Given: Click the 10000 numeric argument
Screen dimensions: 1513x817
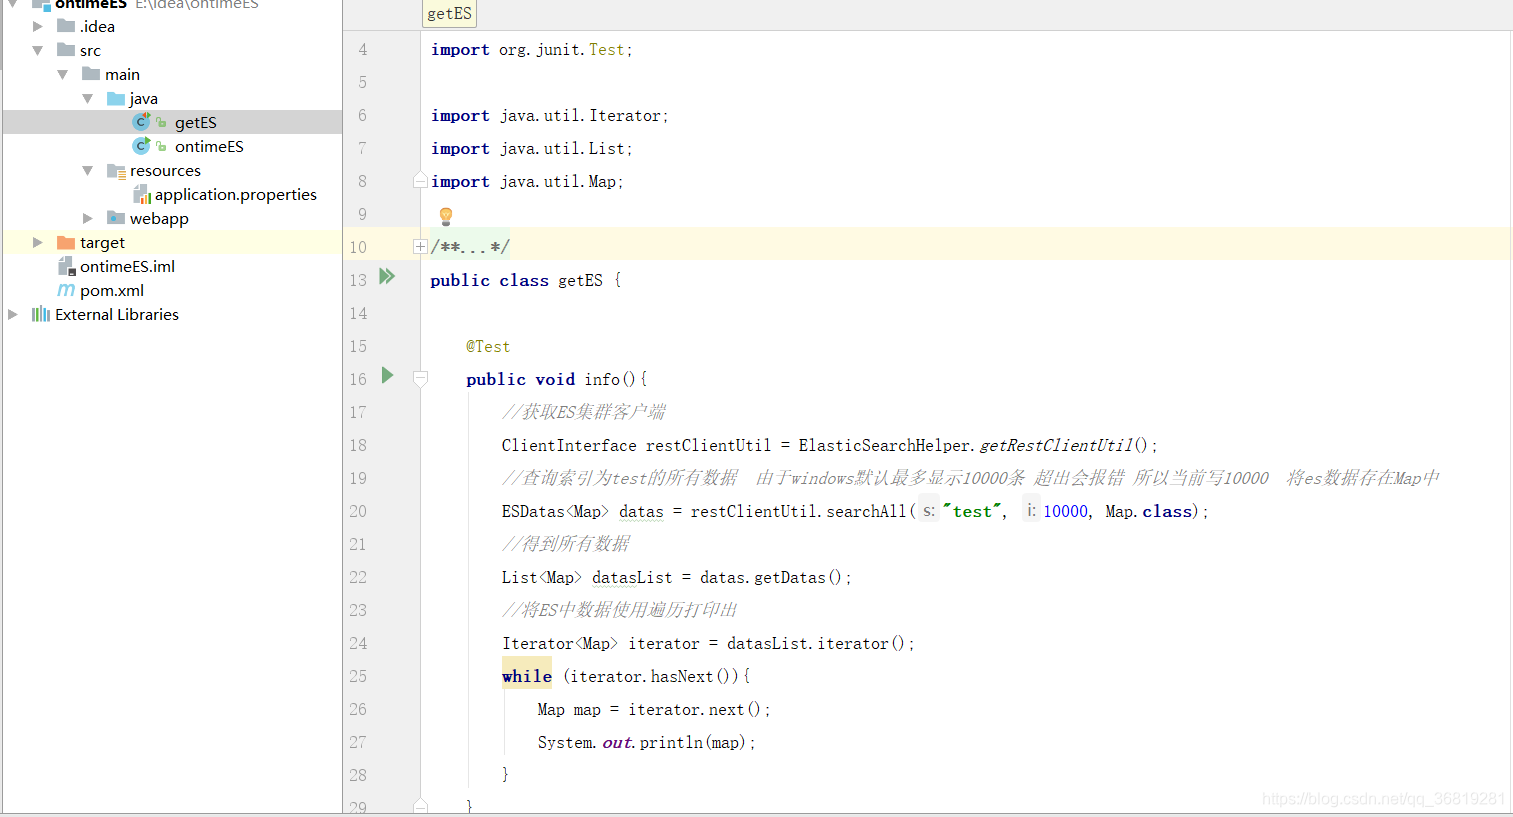Looking at the screenshot, I should click(x=1065, y=511).
